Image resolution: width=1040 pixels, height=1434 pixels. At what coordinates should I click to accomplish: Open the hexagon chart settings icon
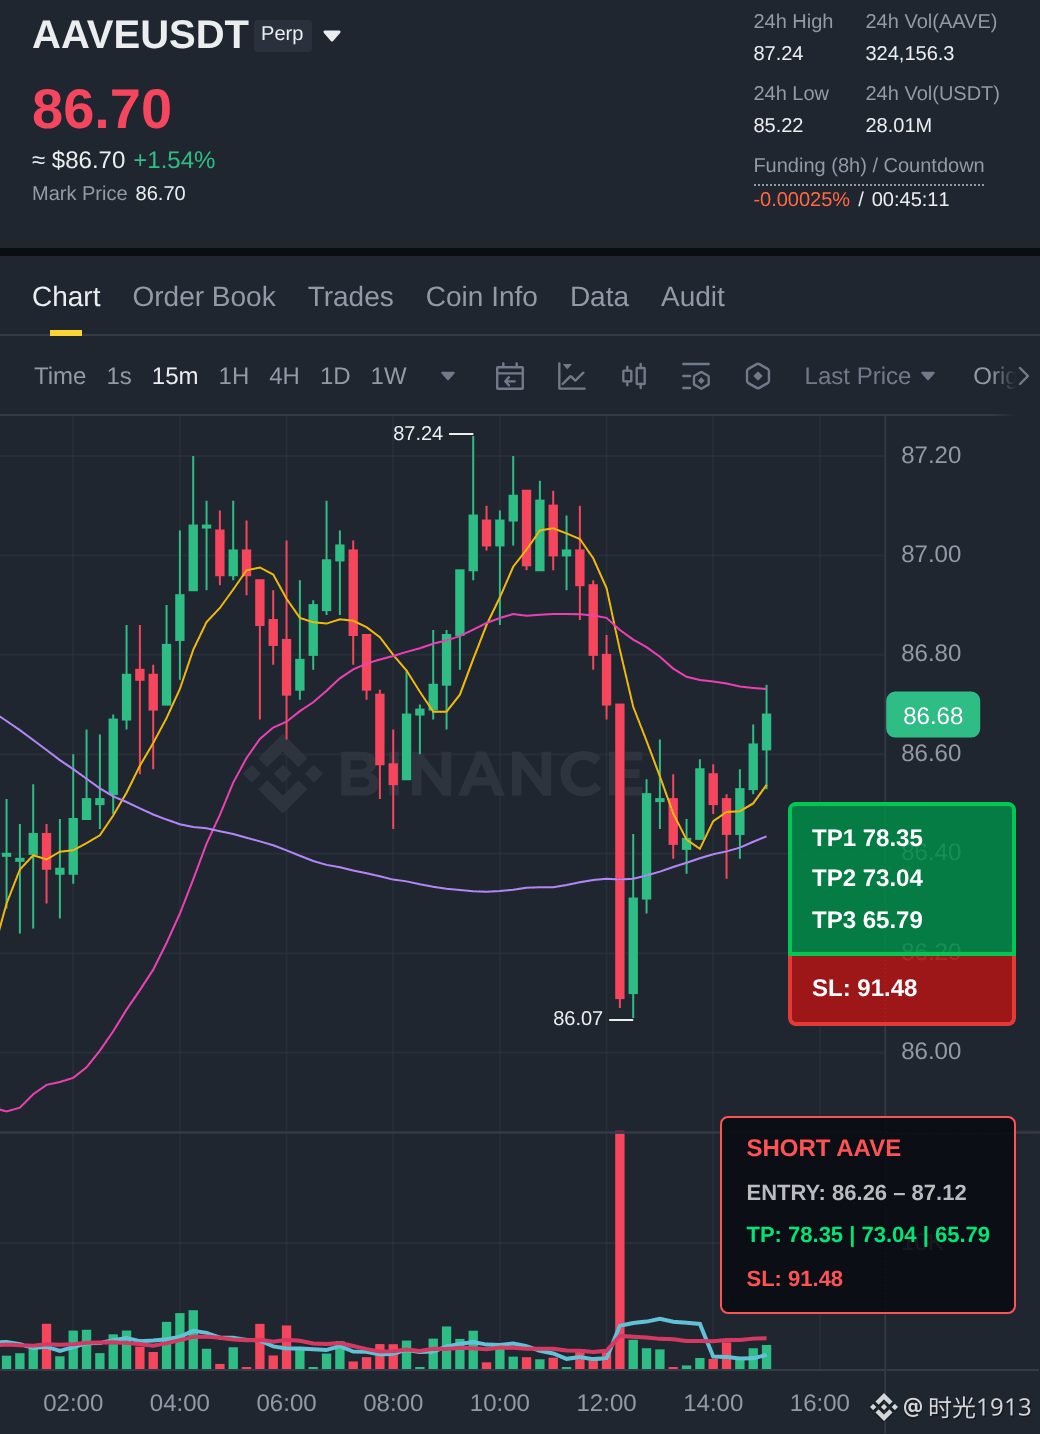[x=758, y=376]
